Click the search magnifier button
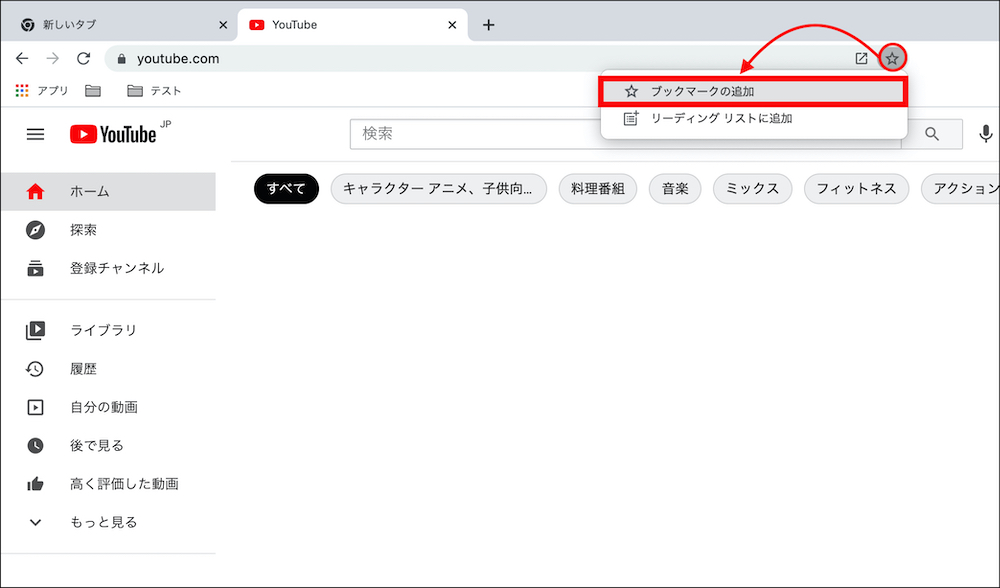The image size is (1000, 588). pyautogui.click(x=932, y=134)
